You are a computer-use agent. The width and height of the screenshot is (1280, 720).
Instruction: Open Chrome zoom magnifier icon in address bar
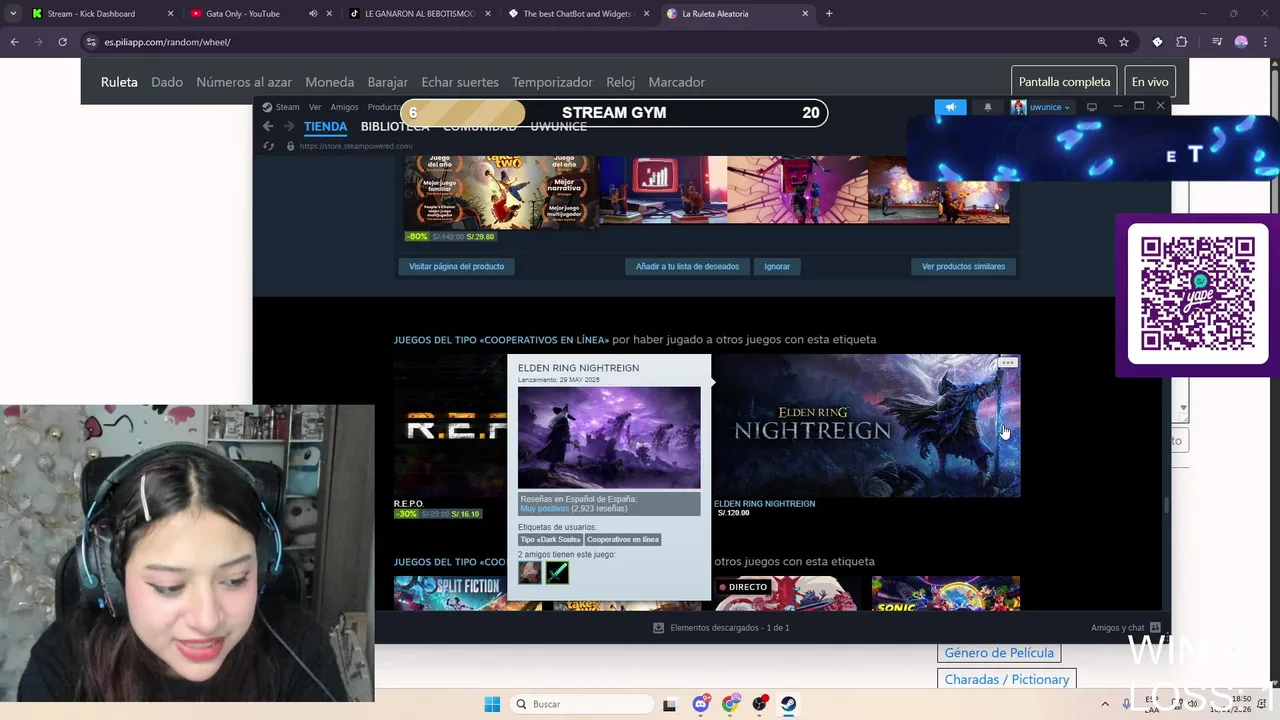point(1102,42)
